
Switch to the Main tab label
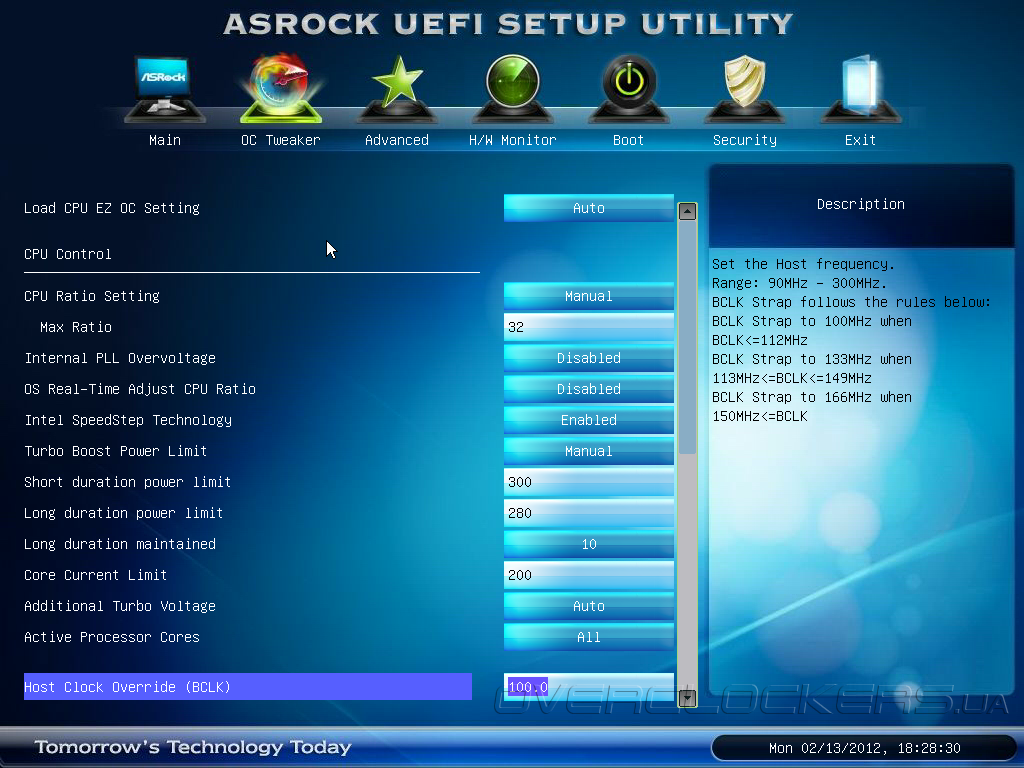165,140
